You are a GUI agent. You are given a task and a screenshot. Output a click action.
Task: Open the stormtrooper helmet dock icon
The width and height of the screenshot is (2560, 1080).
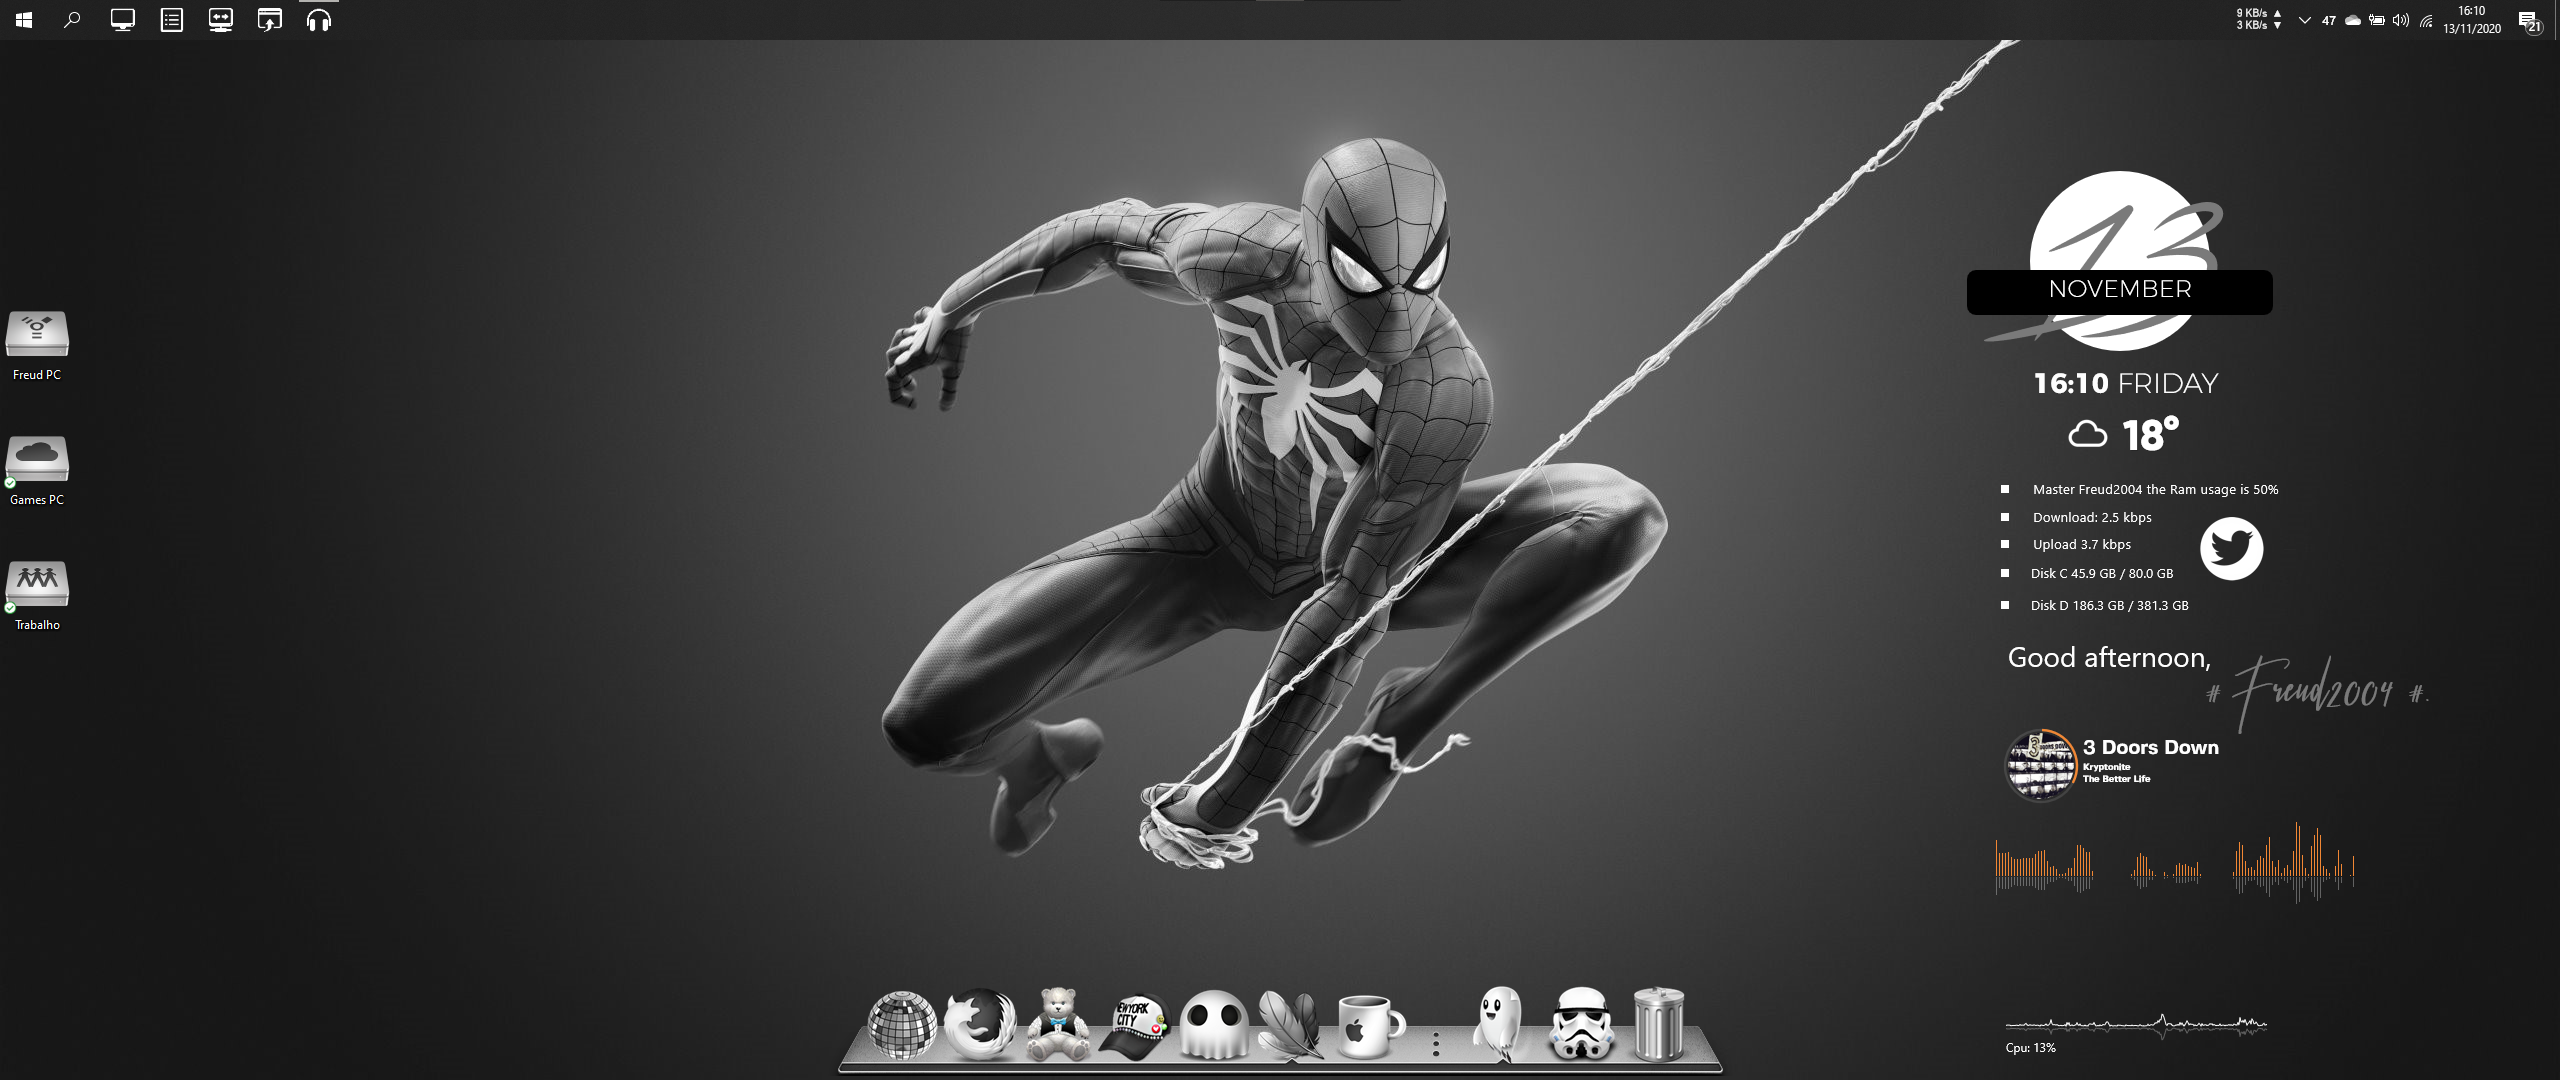point(1581,1024)
